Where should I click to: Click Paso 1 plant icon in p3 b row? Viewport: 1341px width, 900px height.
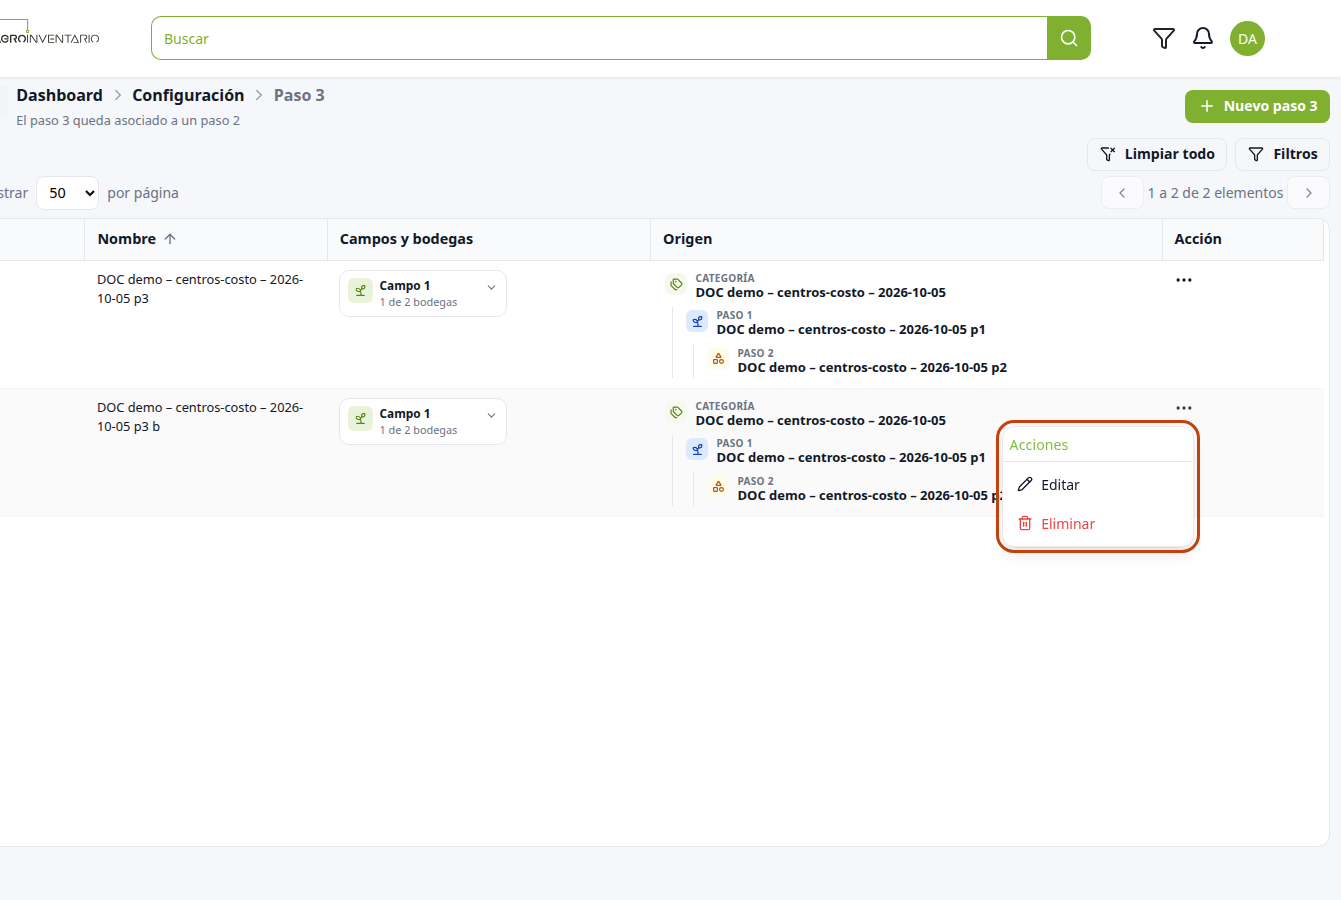tap(697, 450)
